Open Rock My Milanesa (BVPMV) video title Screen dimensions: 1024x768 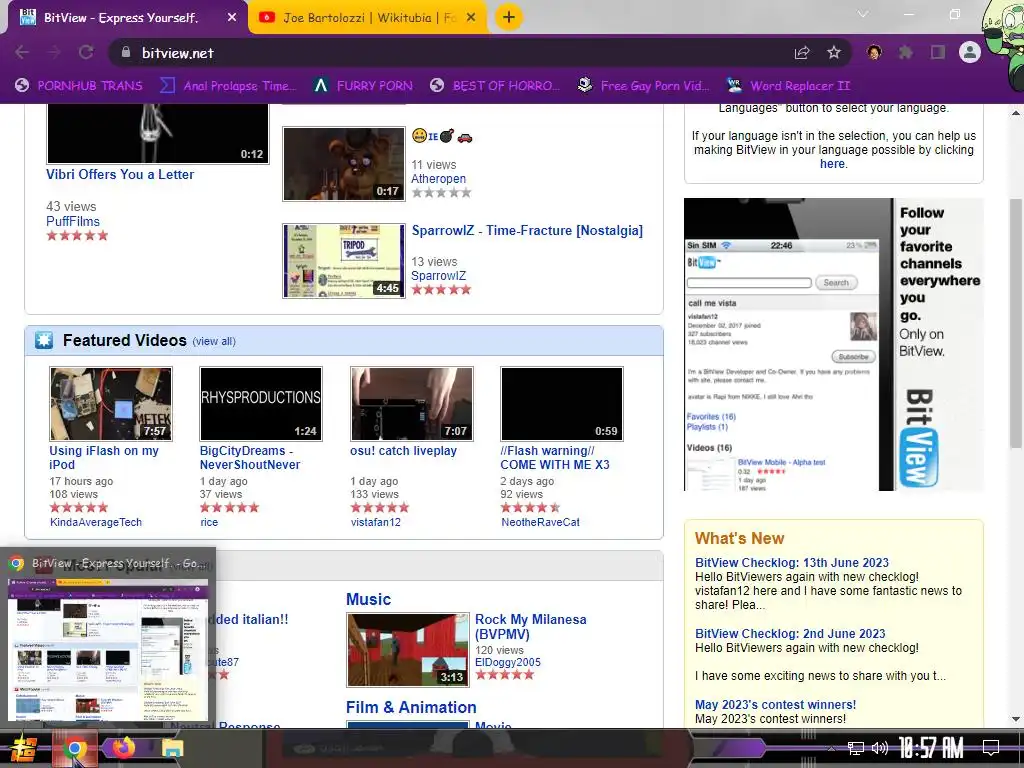pos(530,626)
